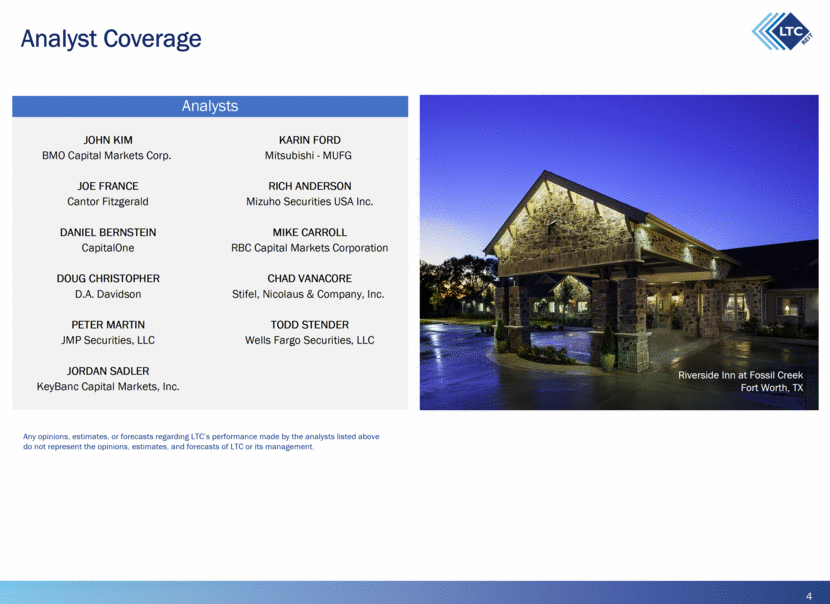Screen dimensions: 830x604
Task: Click the 'Cantor Fitzgerald' firm name
Action: pos(108,202)
